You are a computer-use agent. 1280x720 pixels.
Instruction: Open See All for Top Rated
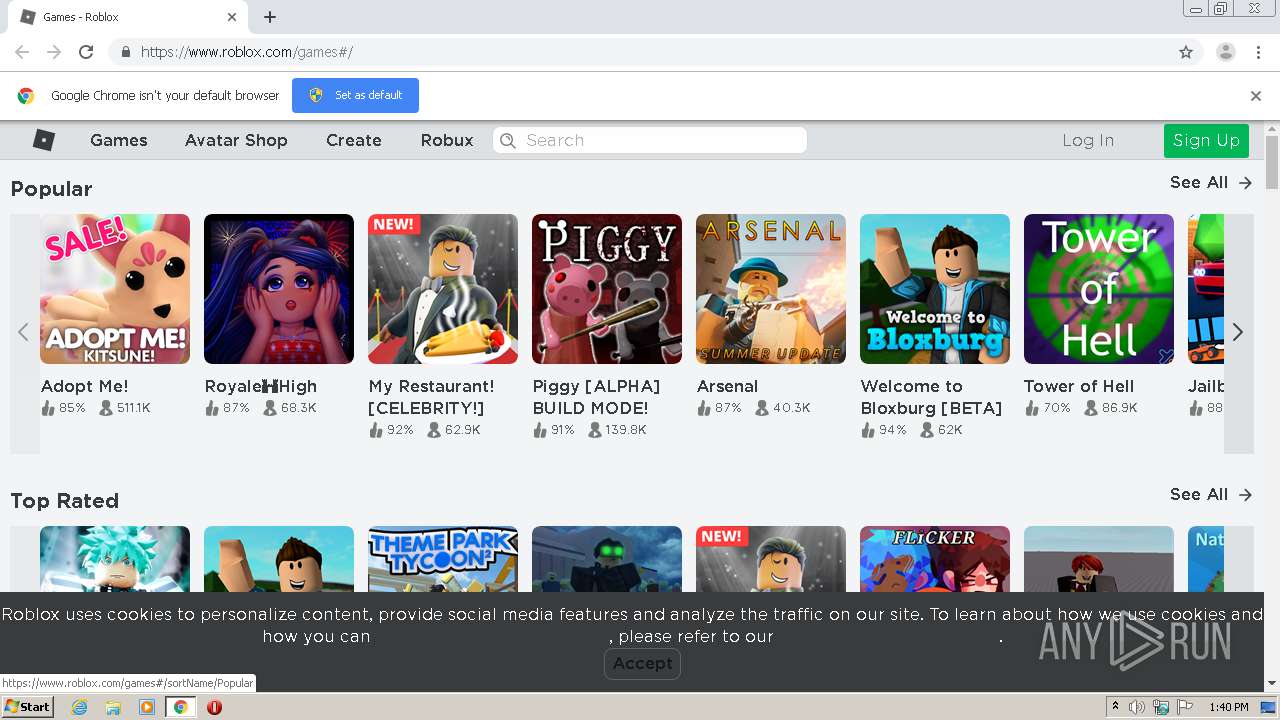click(1211, 495)
